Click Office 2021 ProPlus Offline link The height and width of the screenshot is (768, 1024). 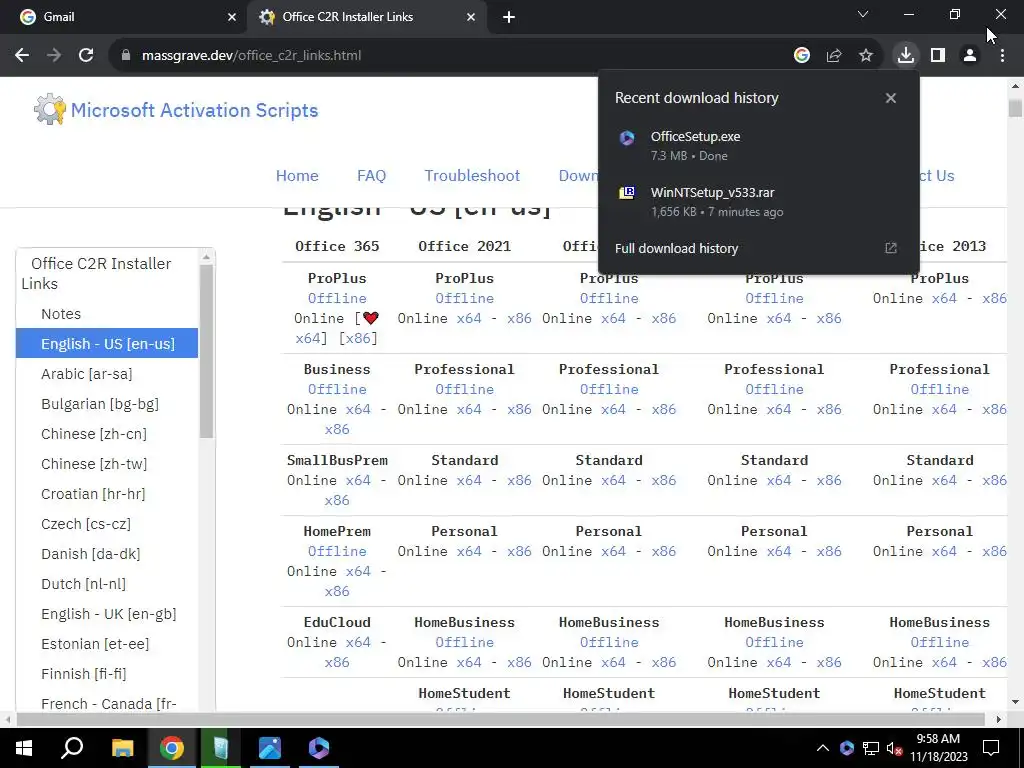(x=464, y=298)
